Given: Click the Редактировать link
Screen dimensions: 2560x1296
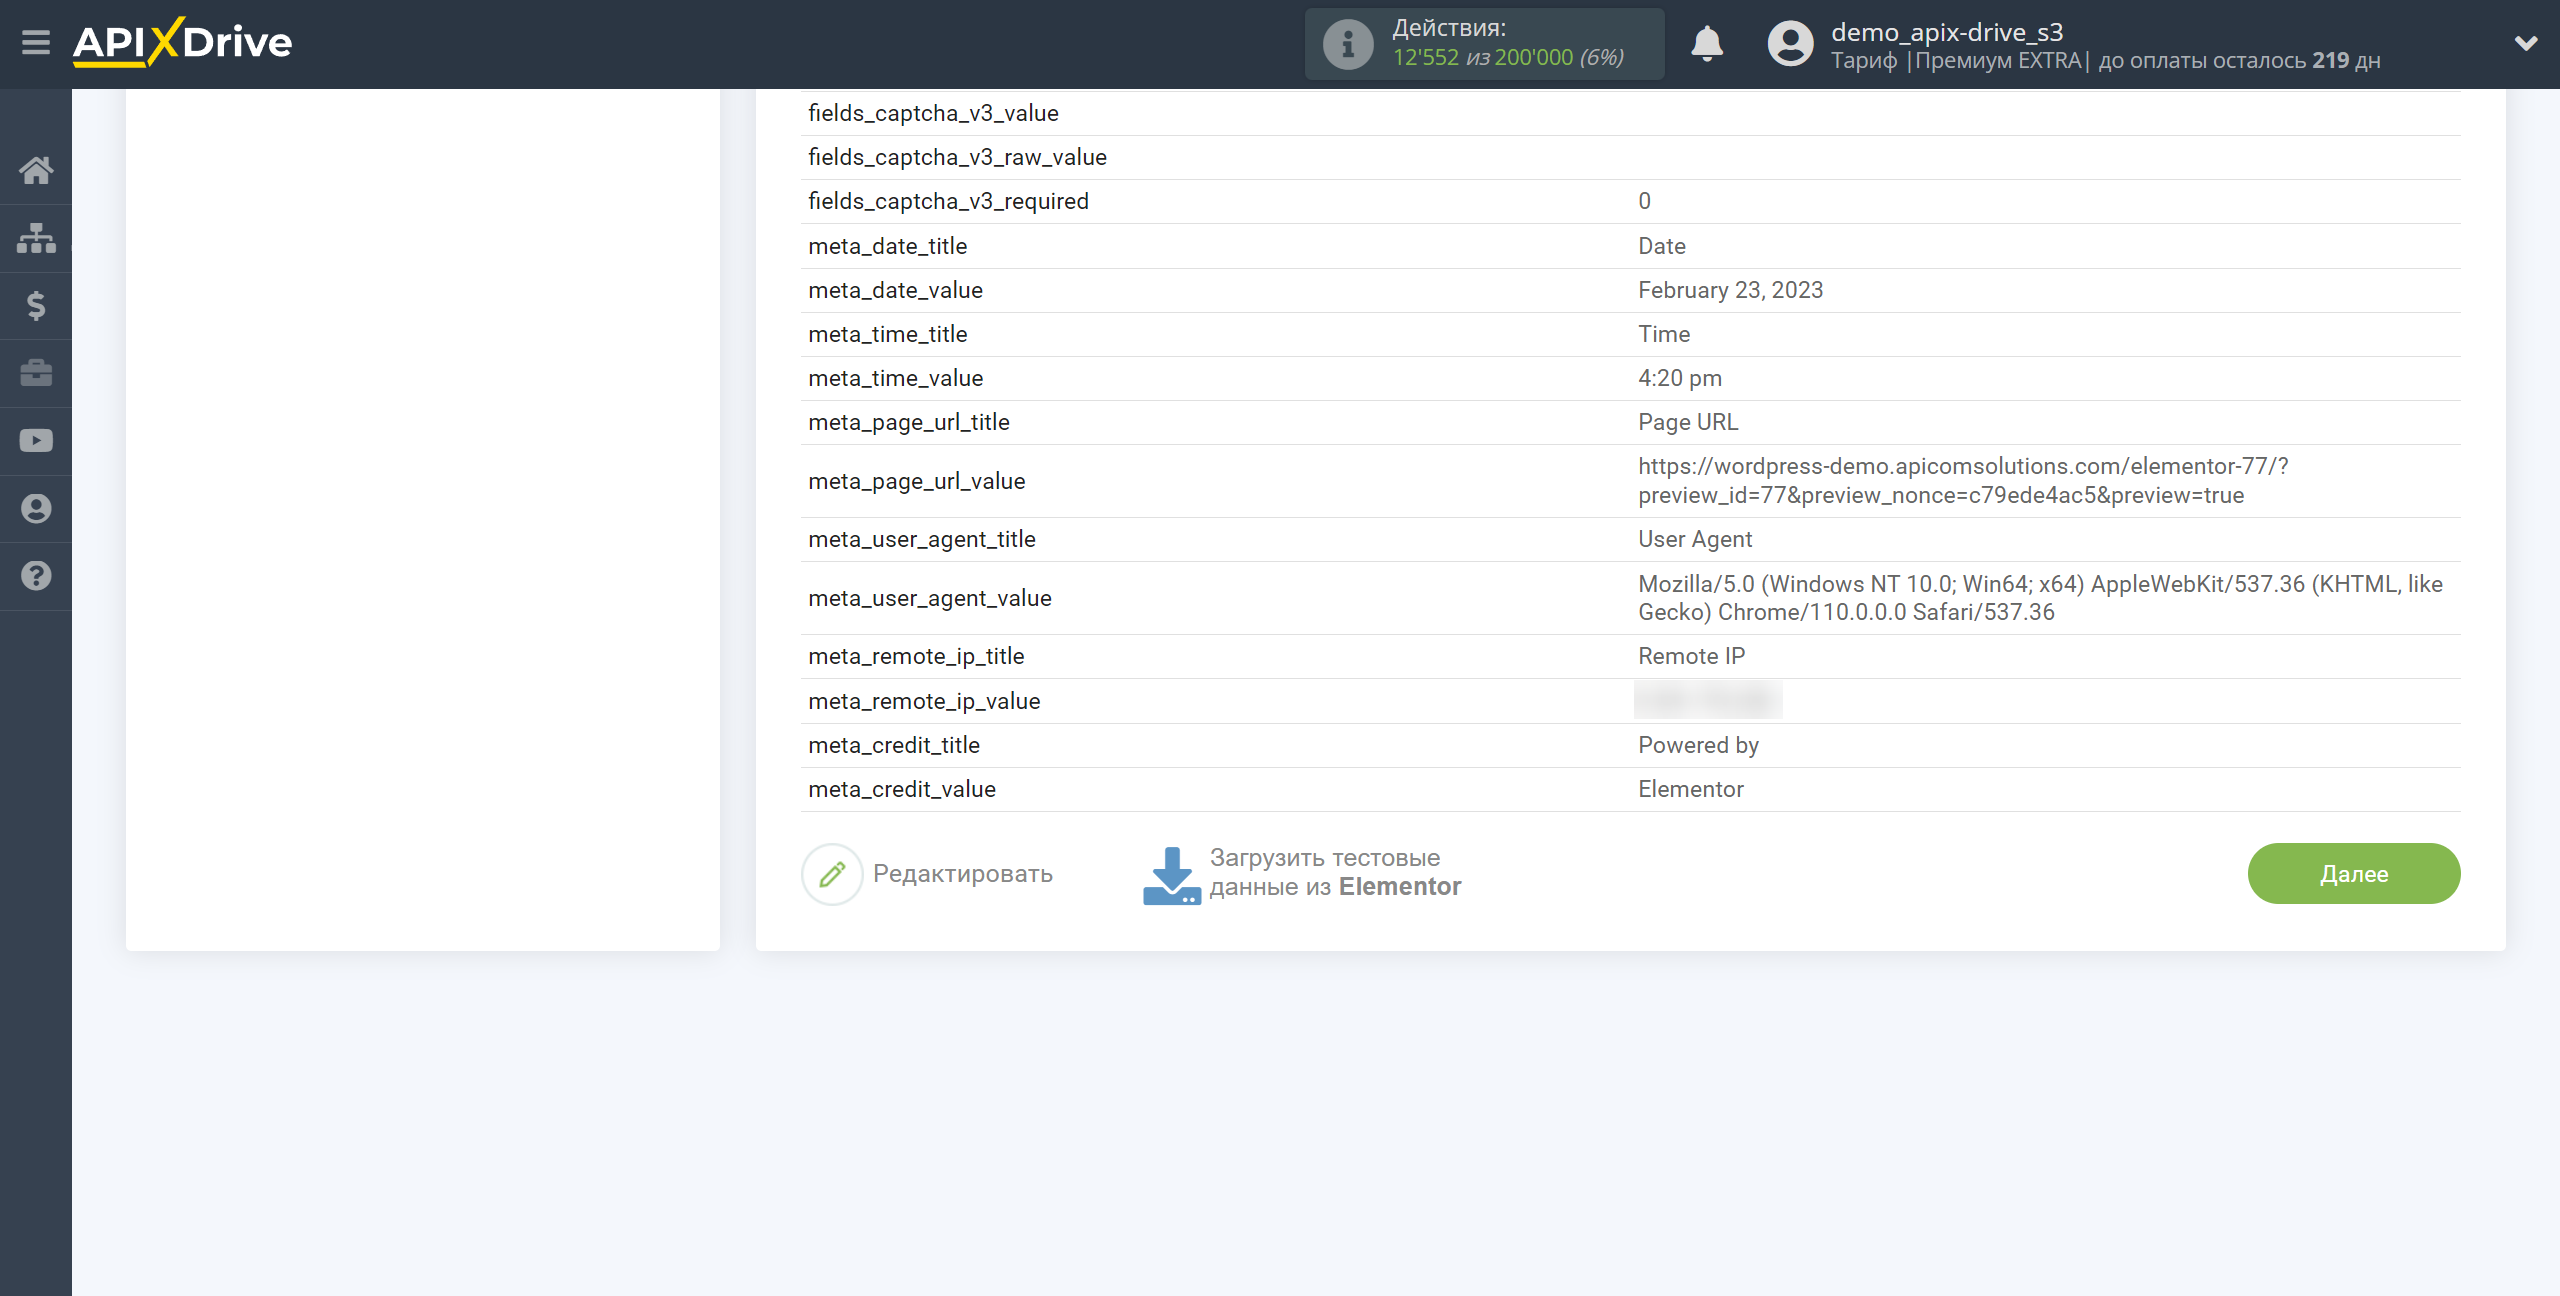Looking at the screenshot, I should tap(962, 874).
